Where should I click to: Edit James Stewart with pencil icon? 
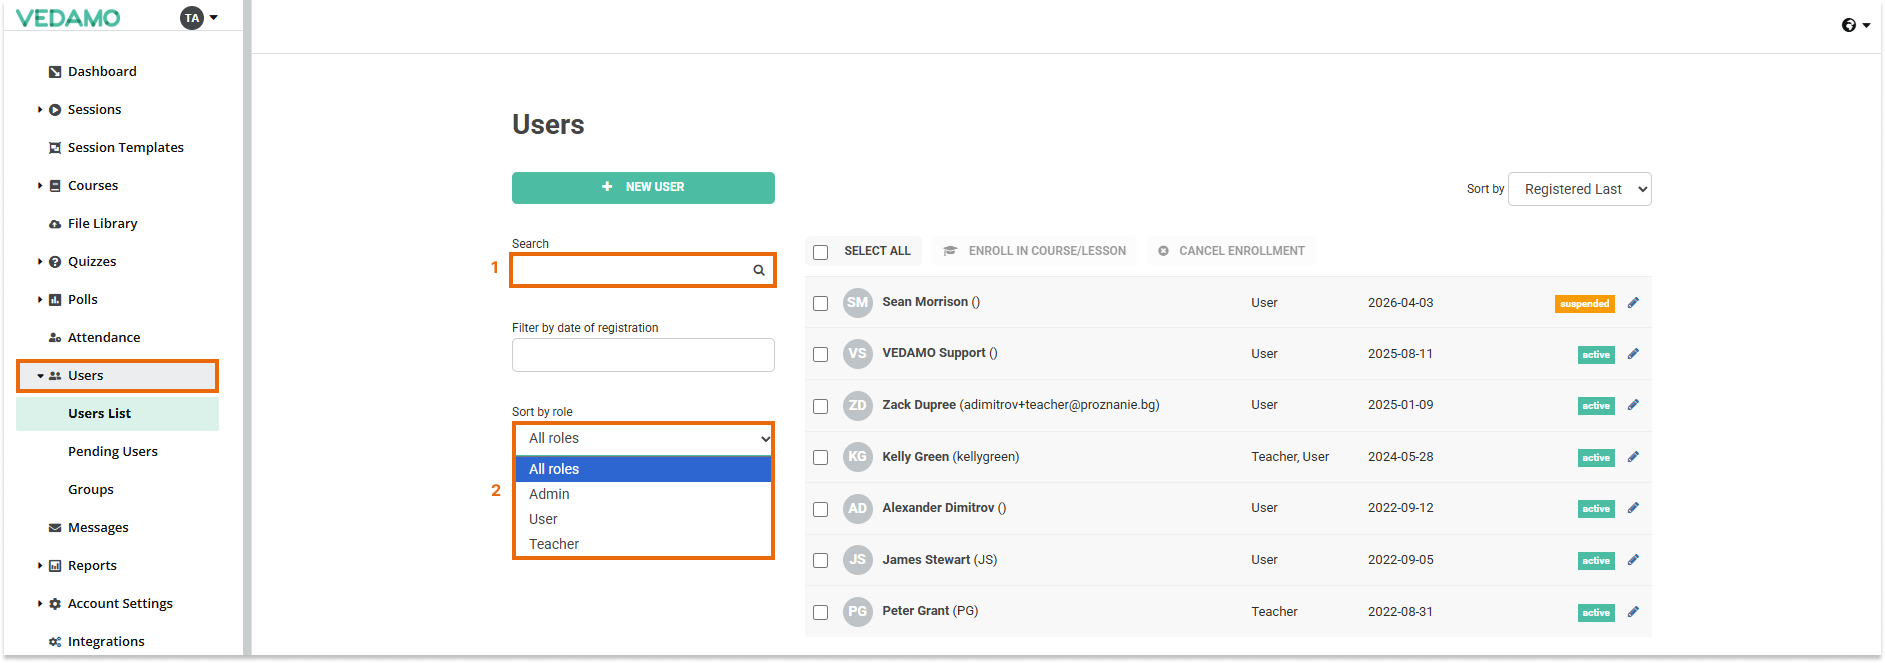click(1633, 560)
